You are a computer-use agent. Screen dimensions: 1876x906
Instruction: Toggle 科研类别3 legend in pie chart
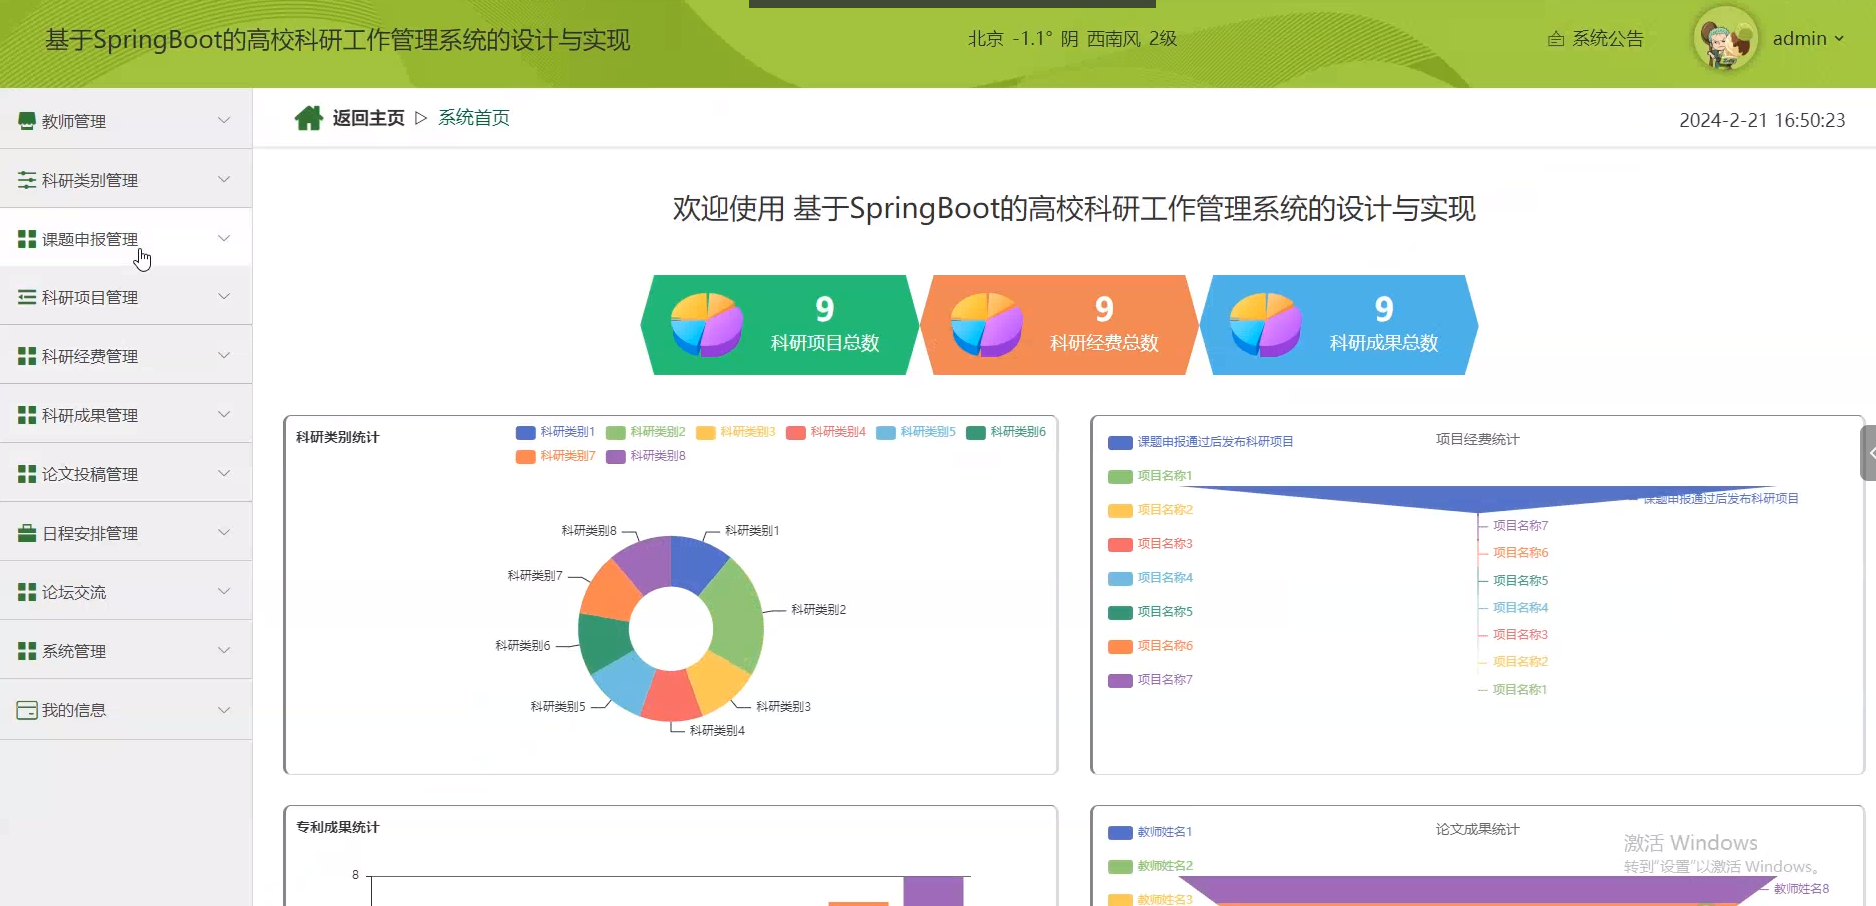pyautogui.click(x=735, y=432)
